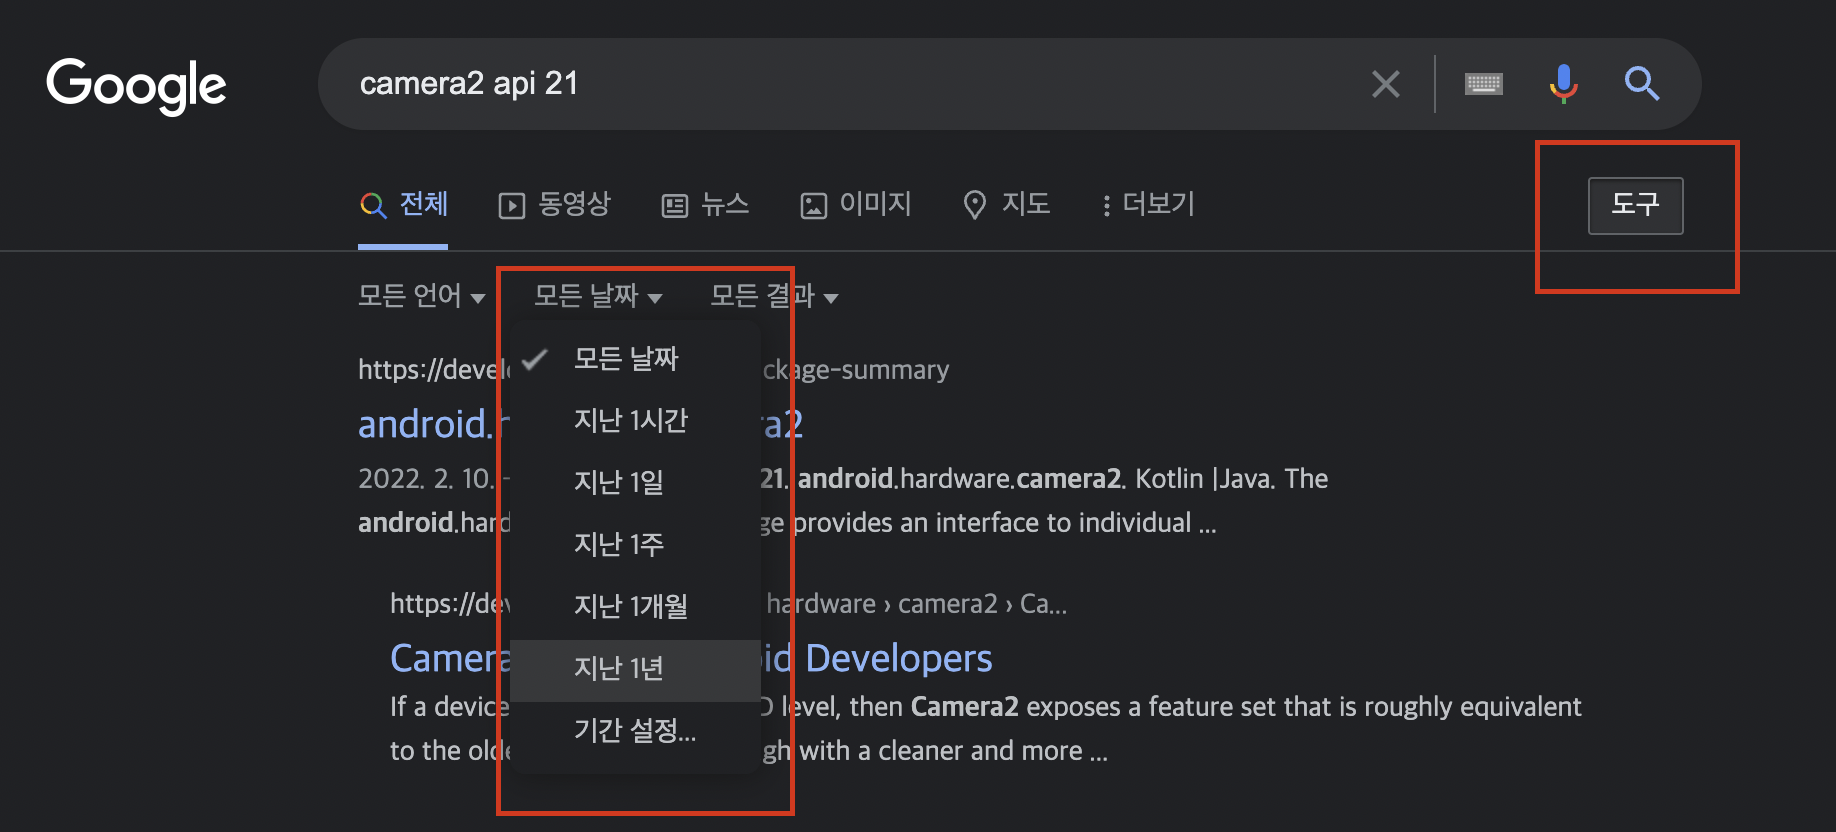Switch to the 뉴스 tab

705,205
